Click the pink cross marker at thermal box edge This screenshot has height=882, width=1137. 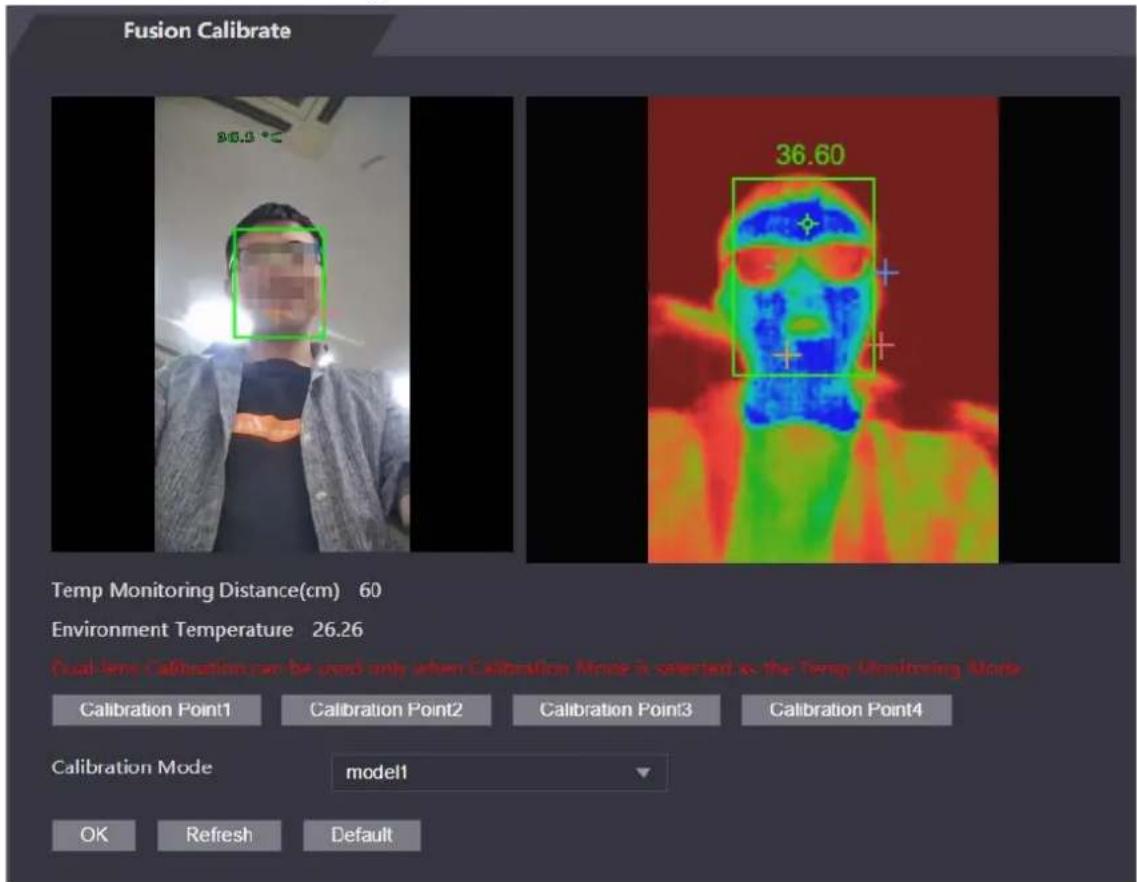pyautogui.click(x=880, y=345)
